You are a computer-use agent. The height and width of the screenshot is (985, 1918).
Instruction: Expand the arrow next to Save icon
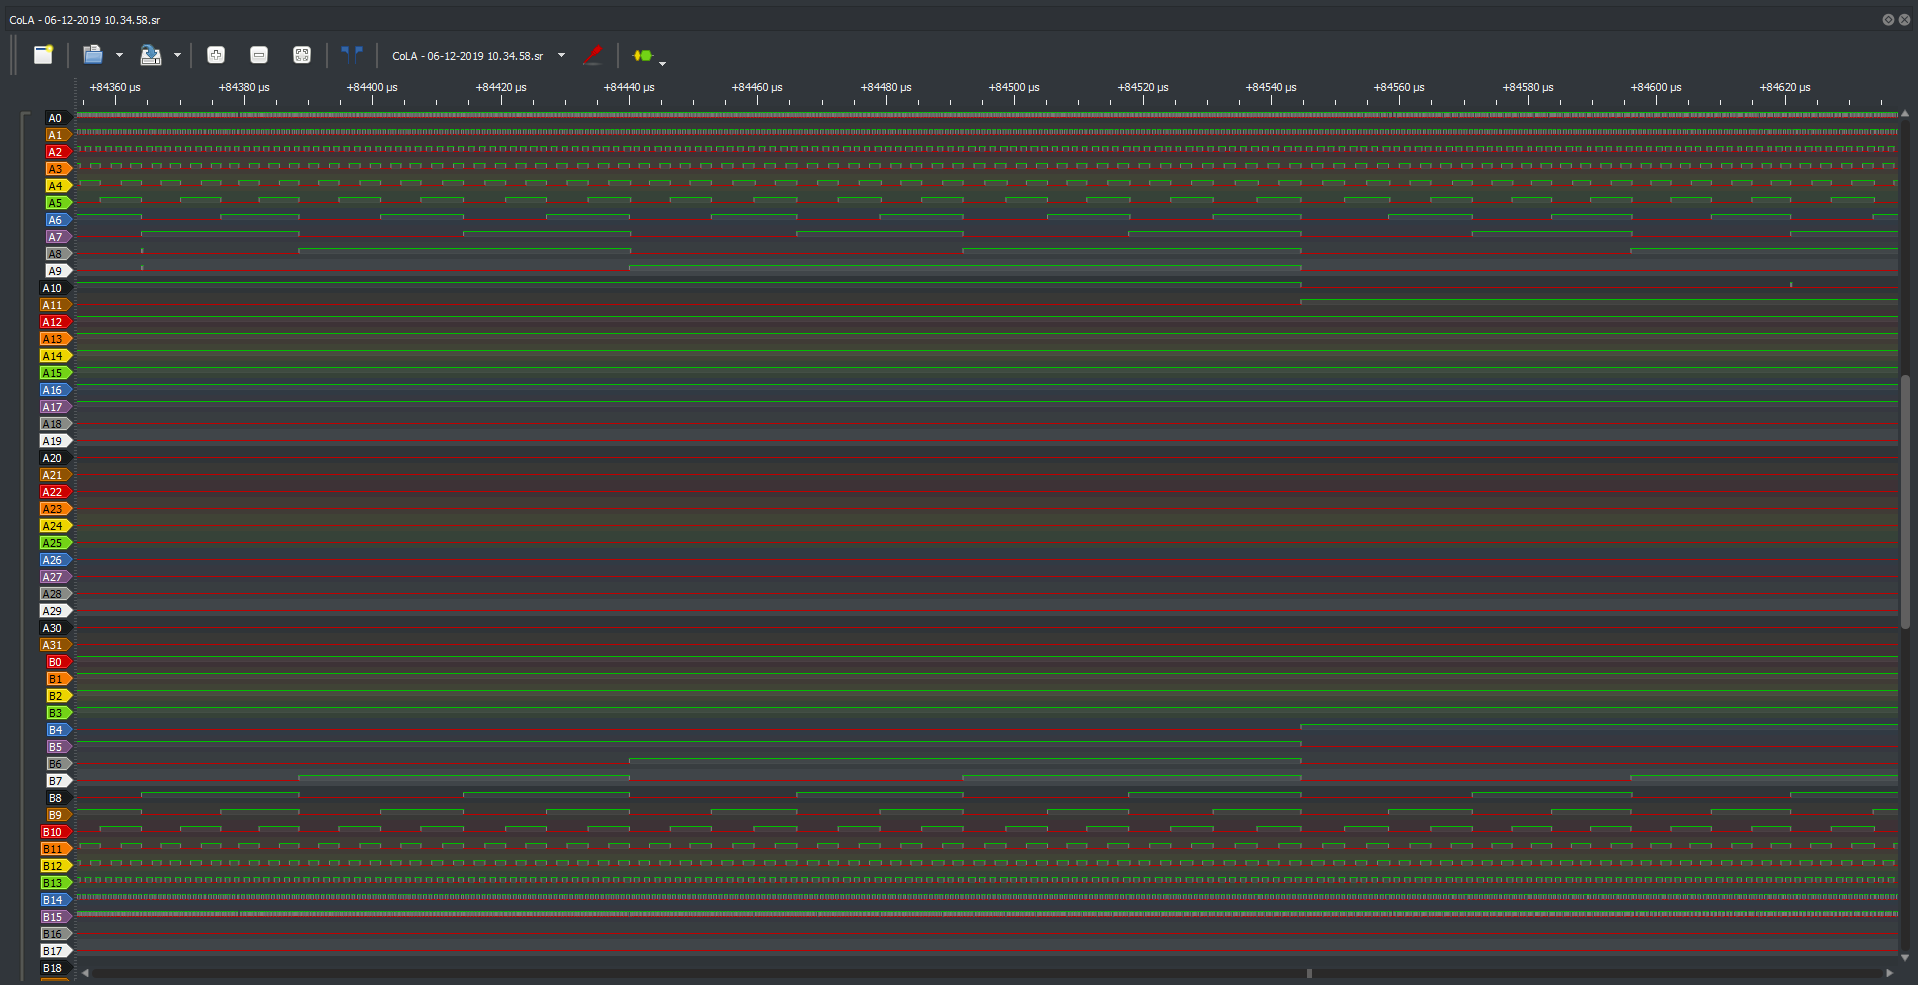177,55
